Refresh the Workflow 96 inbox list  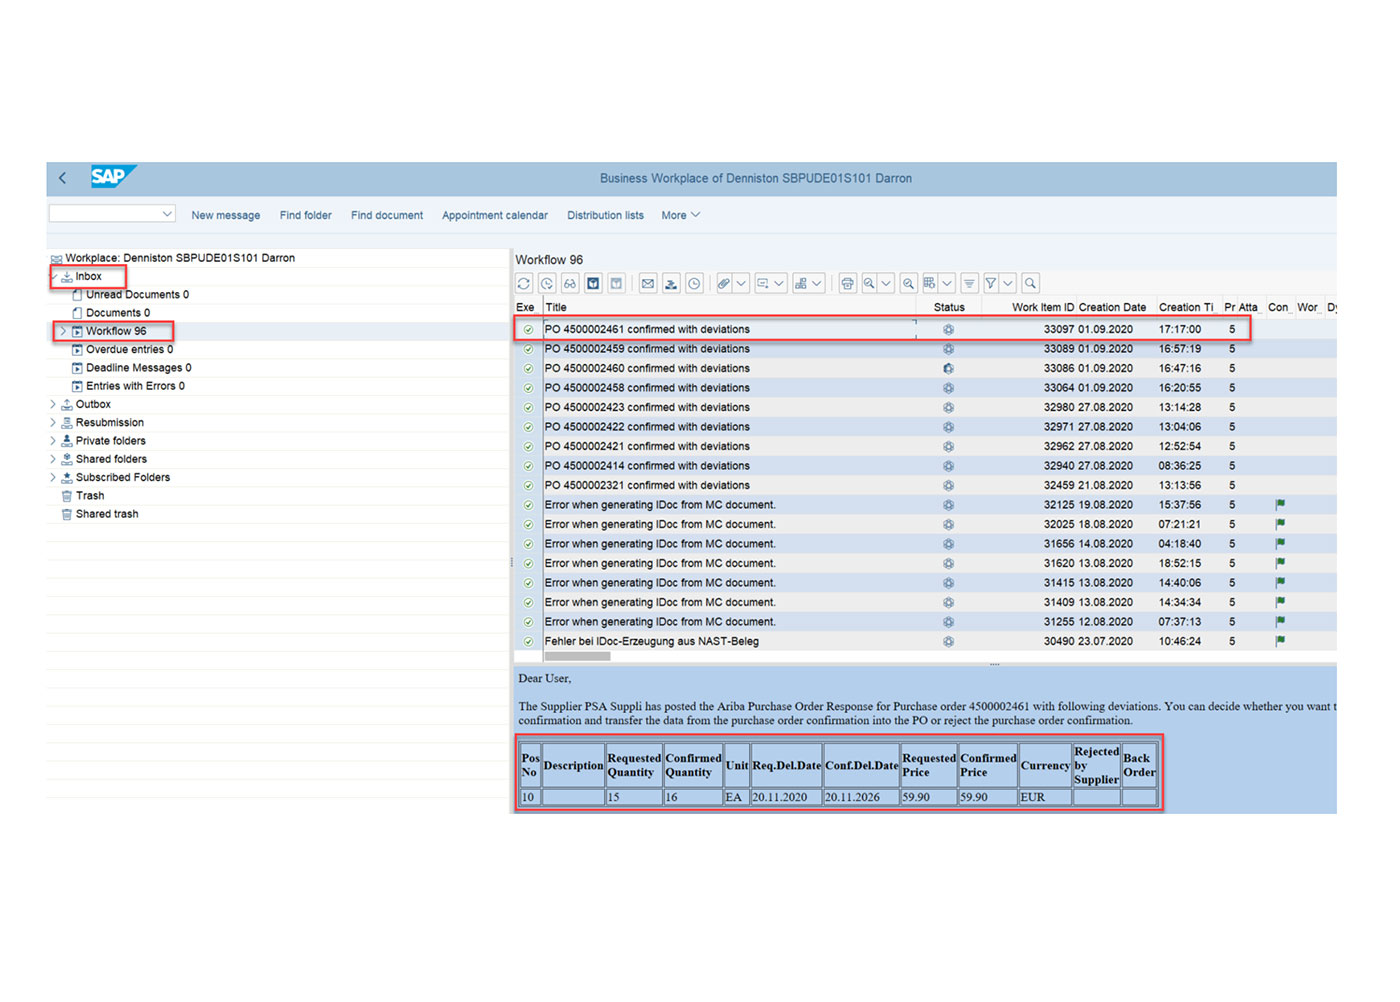click(x=523, y=283)
